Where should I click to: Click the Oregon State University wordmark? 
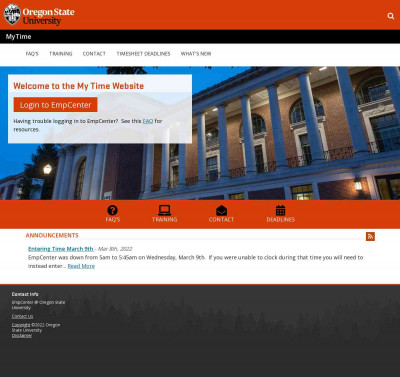[x=49, y=16]
